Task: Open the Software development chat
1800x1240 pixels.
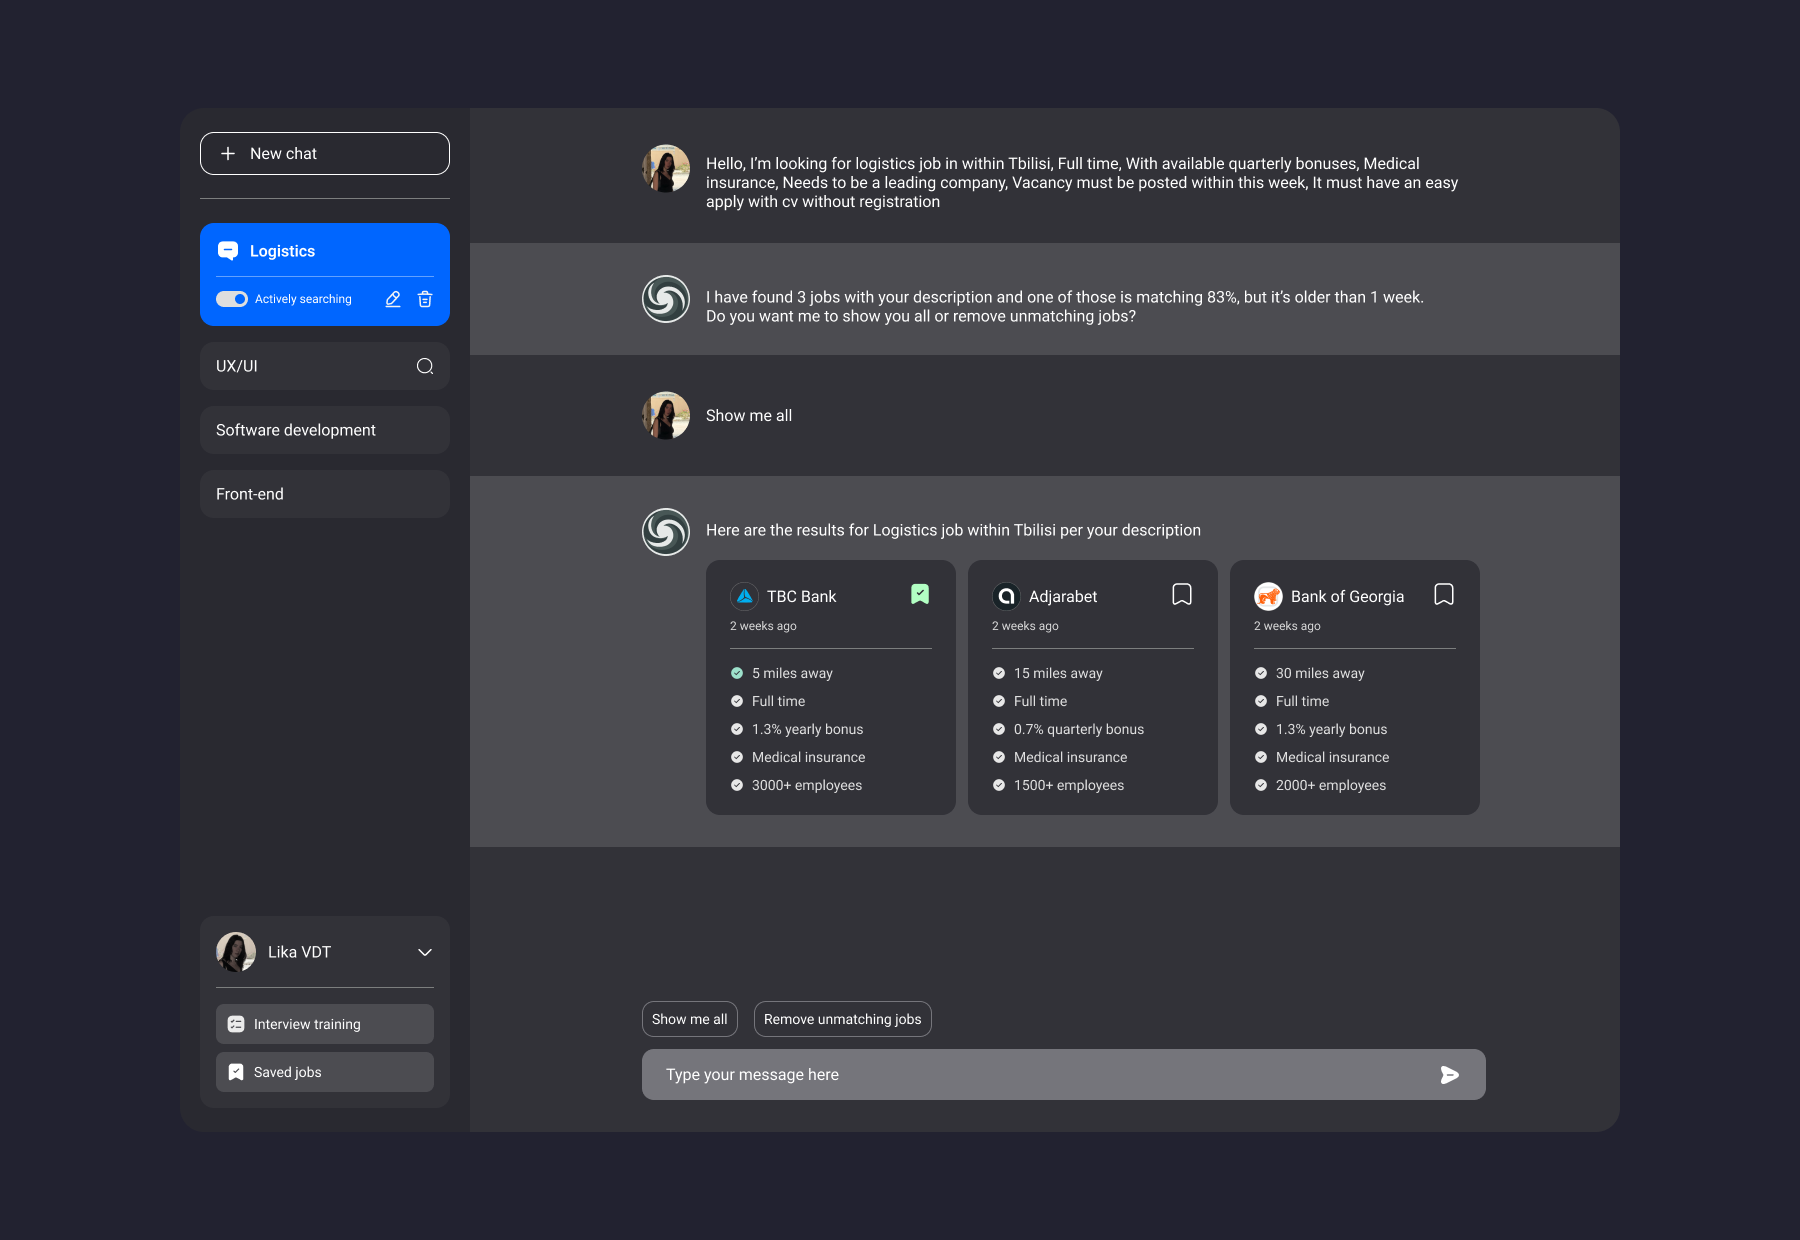Action: pos(325,430)
